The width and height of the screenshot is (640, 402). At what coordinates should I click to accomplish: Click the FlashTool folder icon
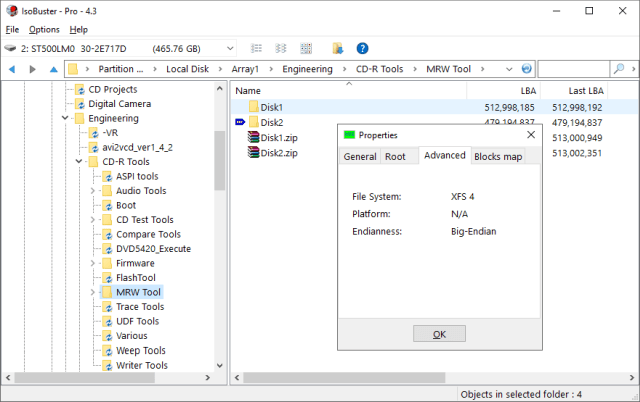pyautogui.click(x=107, y=278)
